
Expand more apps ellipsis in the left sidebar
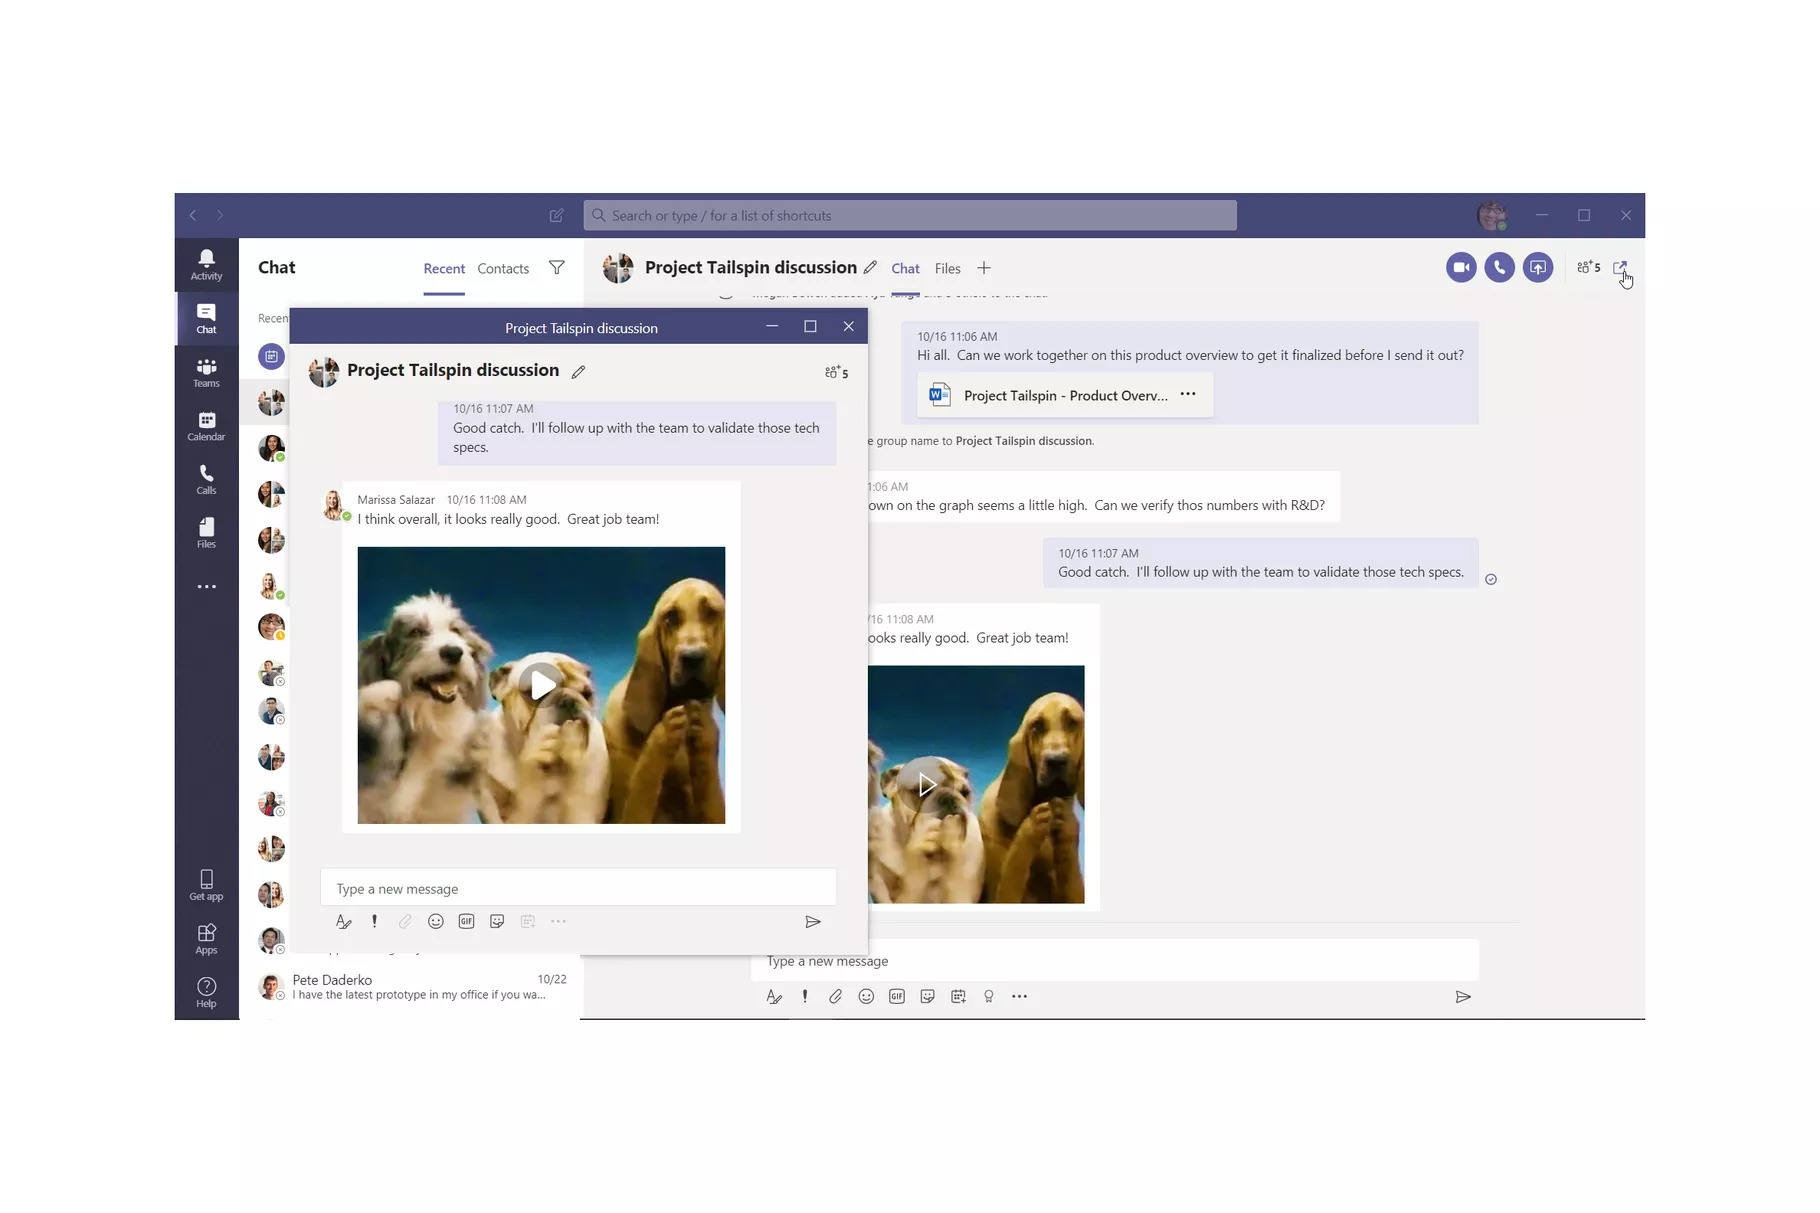pyautogui.click(x=206, y=587)
